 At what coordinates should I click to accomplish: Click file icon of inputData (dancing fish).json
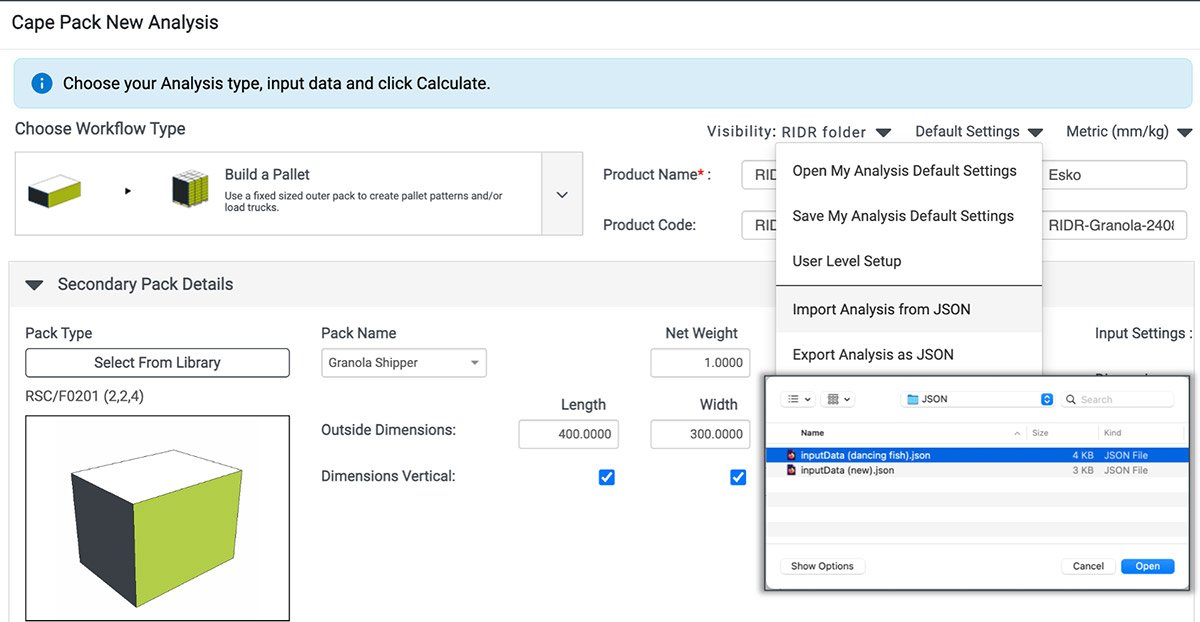click(791, 455)
